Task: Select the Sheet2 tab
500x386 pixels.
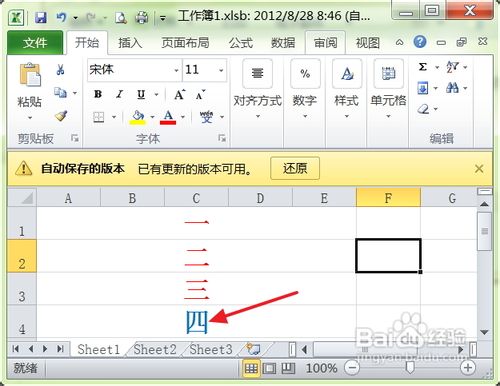Action: (x=155, y=349)
